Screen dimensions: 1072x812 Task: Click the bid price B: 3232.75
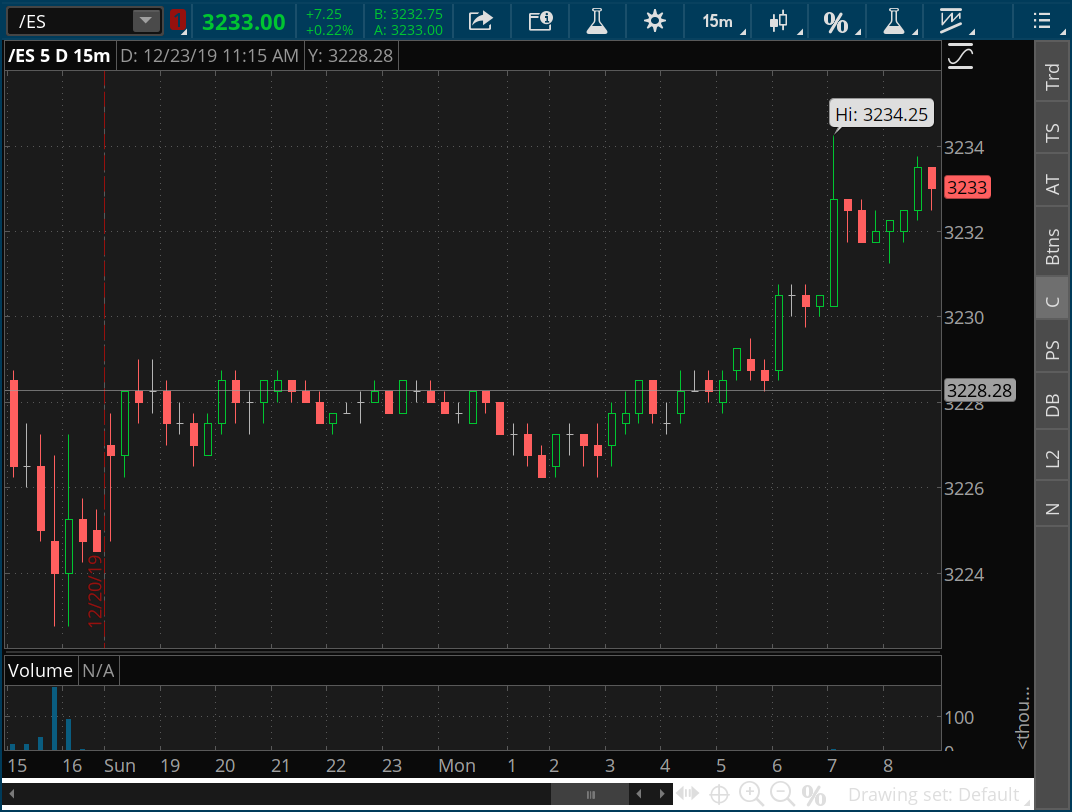(x=408, y=14)
